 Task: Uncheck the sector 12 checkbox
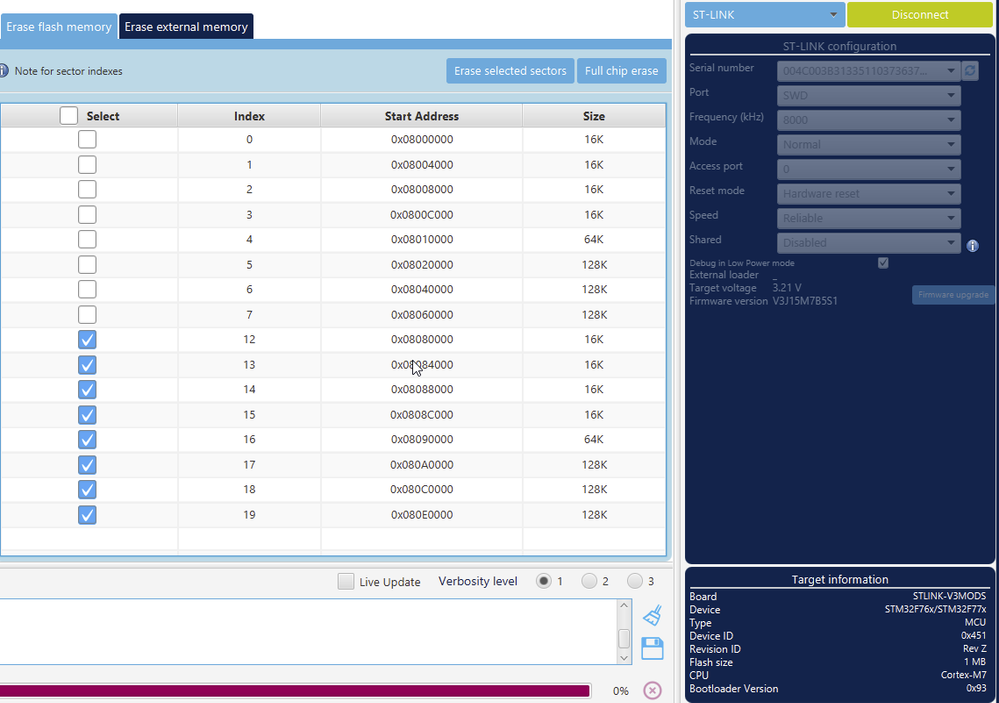[87, 340]
